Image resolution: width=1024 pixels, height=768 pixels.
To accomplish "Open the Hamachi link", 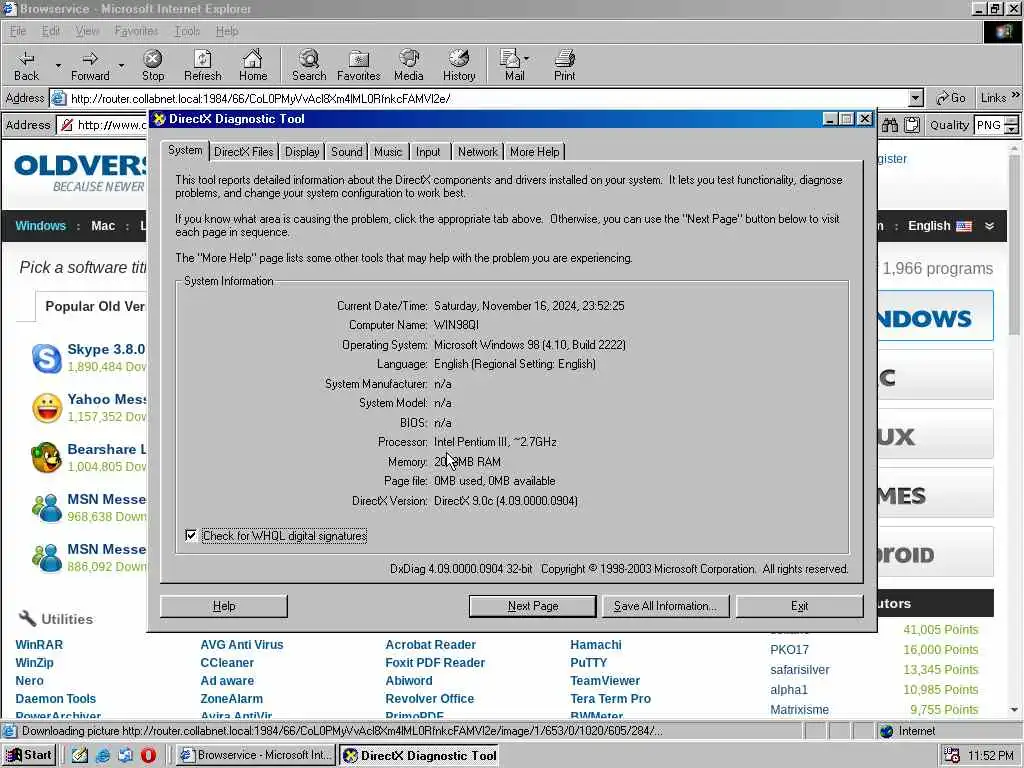I will 596,645.
